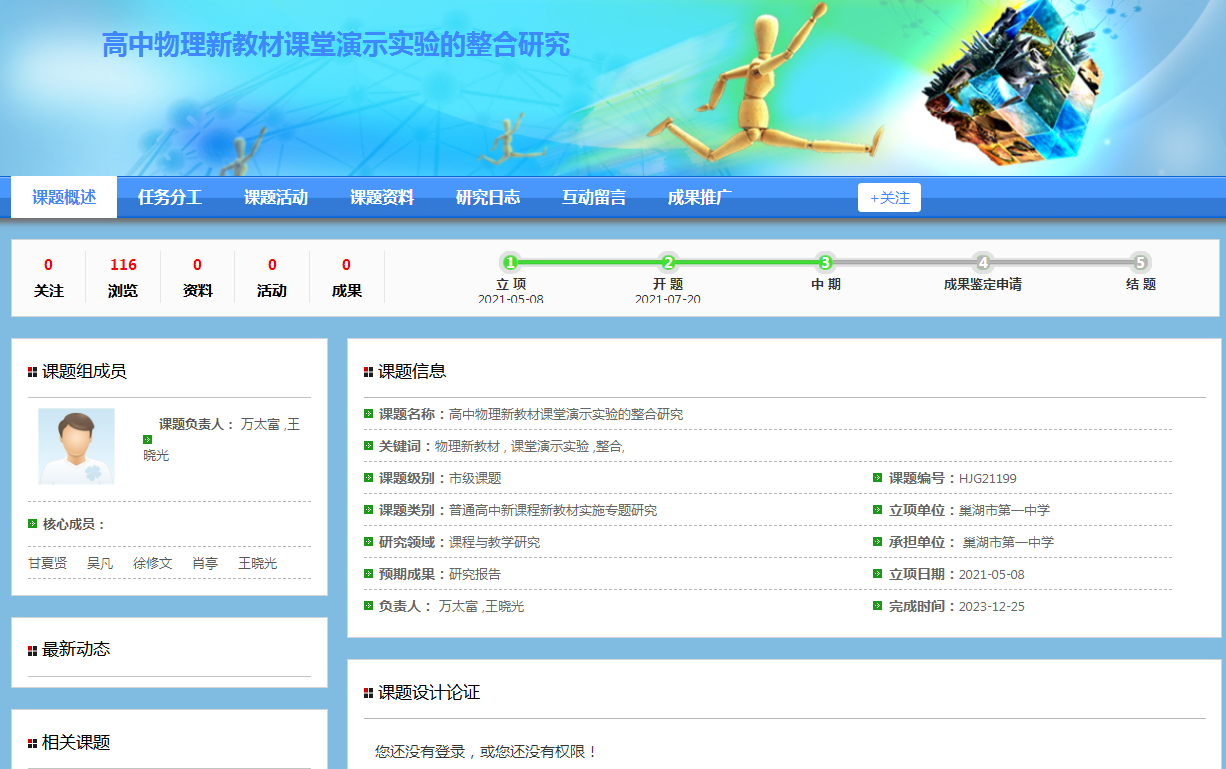Click core member name 甘夏贤

48,563
